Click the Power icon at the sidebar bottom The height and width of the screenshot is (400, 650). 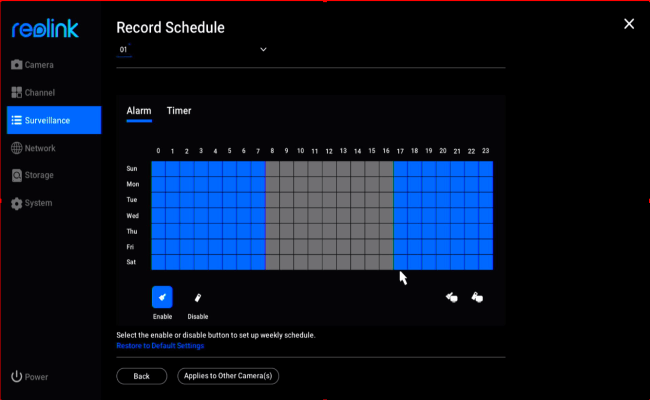tap(17, 376)
